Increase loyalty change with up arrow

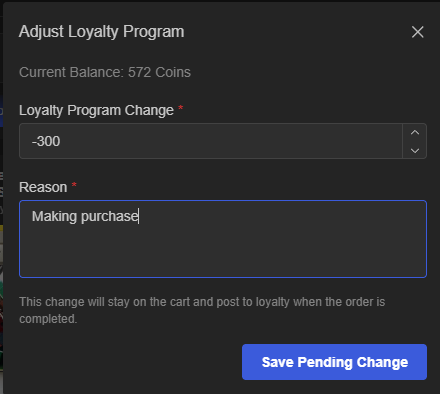[x=415, y=133]
